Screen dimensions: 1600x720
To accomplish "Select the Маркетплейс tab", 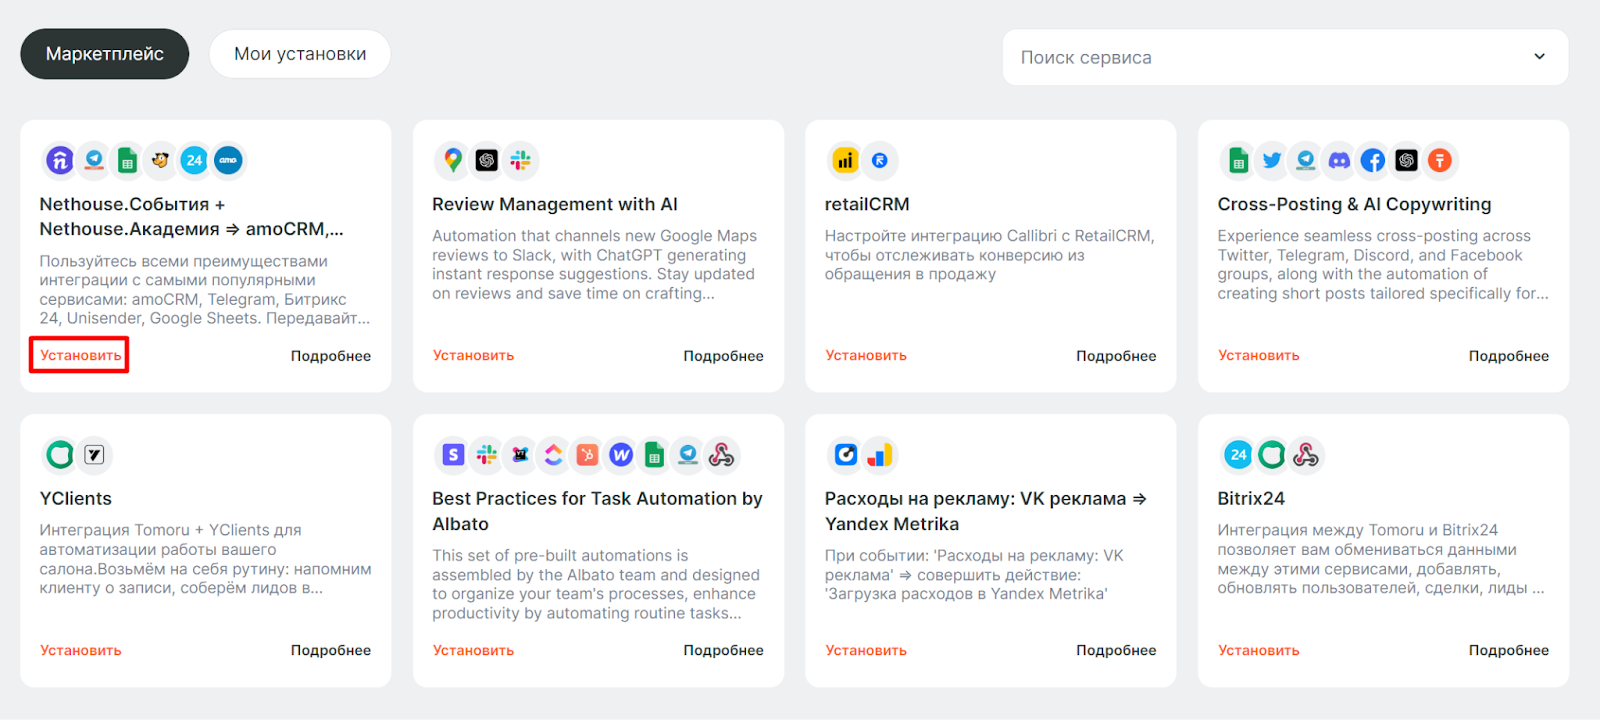I will click(105, 54).
